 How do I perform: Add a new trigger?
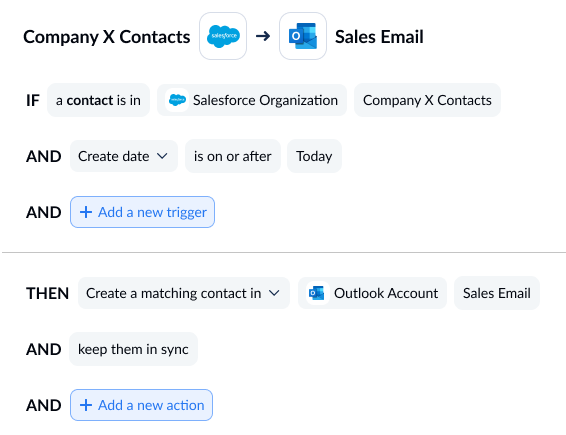(x=142, y=212)
